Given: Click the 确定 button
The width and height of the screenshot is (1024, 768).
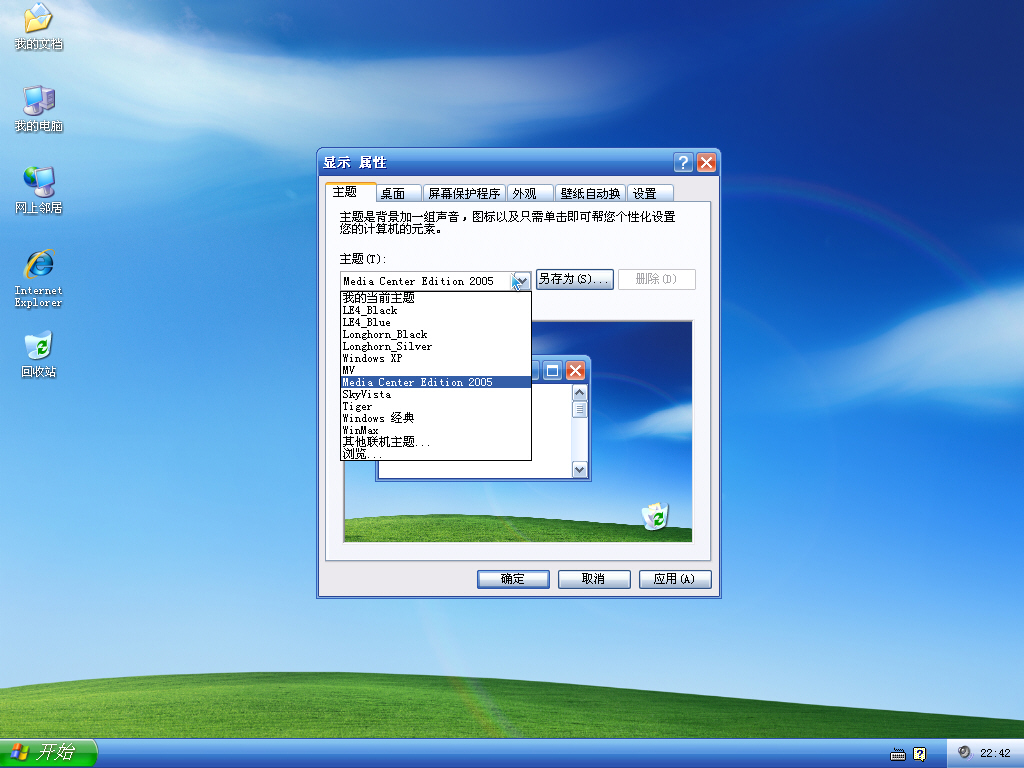Looking at the screenshot, I should click(513, 579).
